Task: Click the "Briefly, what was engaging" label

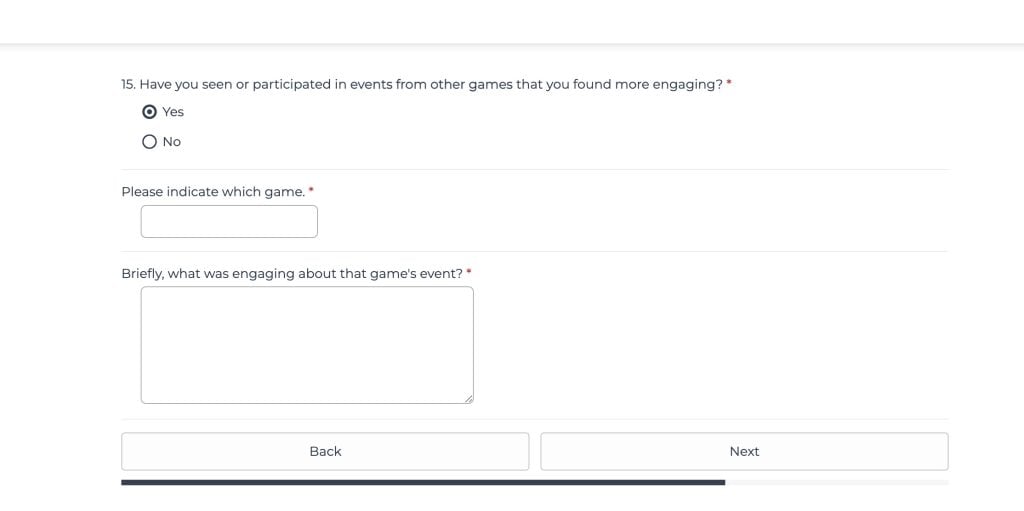Action: pyautogui.click(x=292, y=274)
